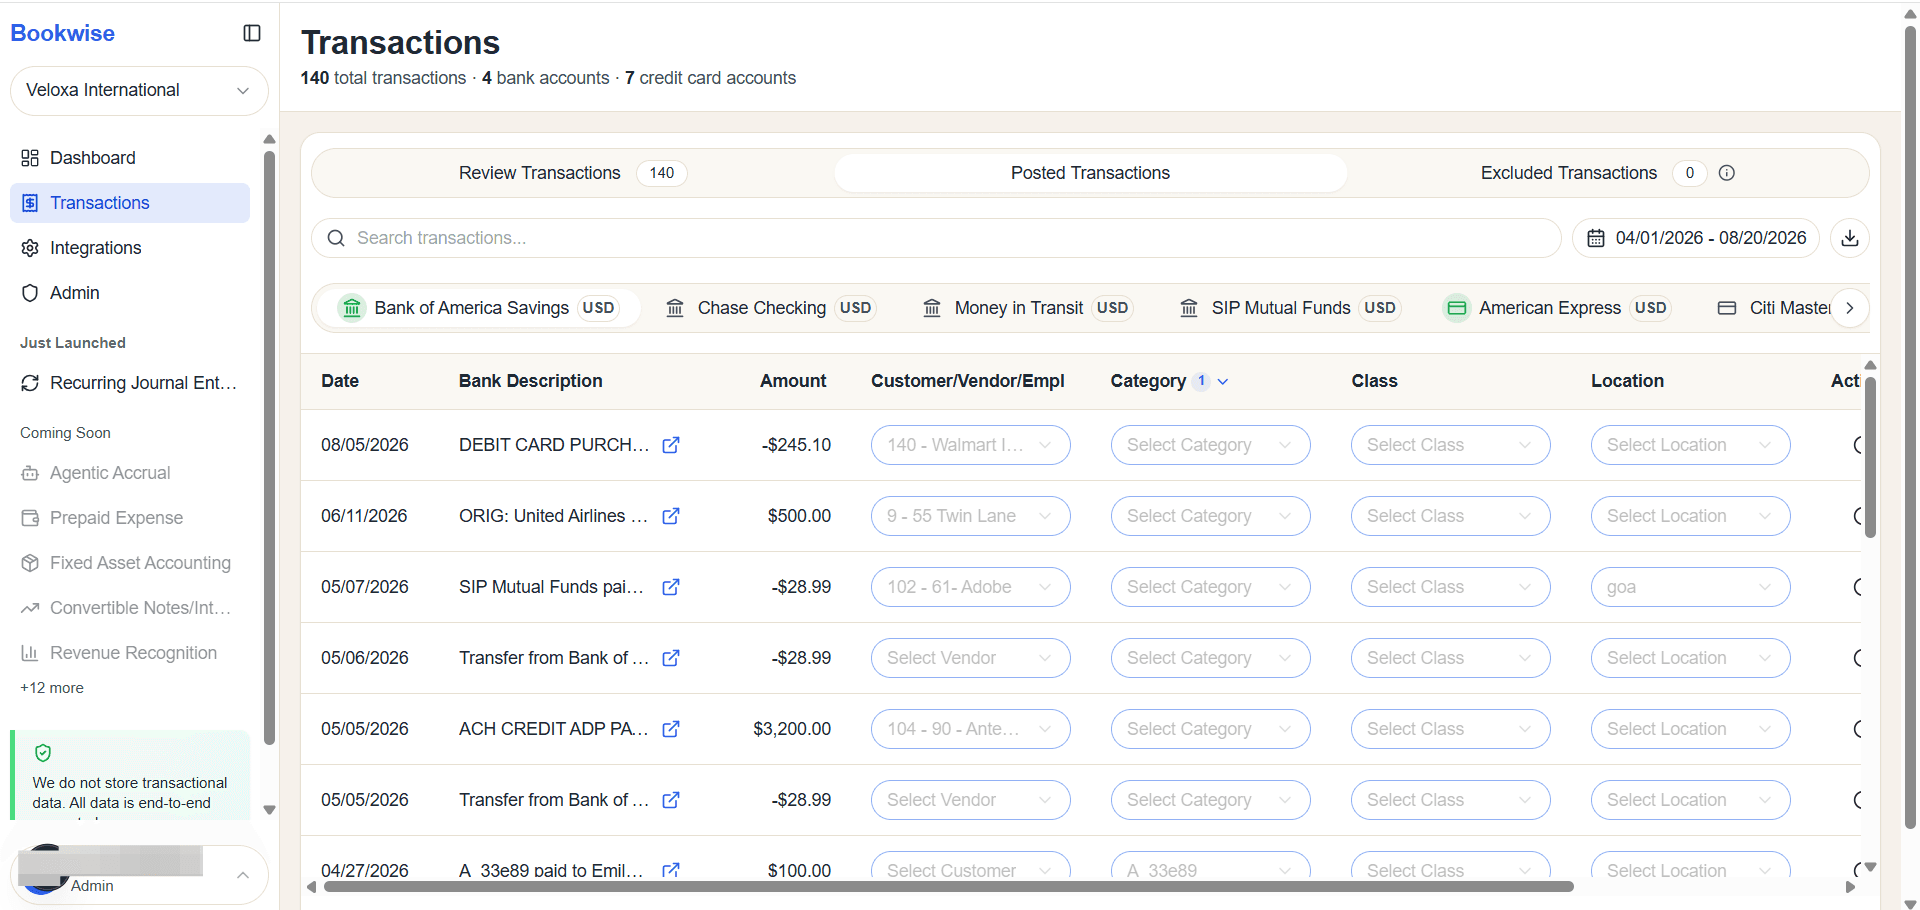
Task: Click the Search transactions field
Action: 936,238
